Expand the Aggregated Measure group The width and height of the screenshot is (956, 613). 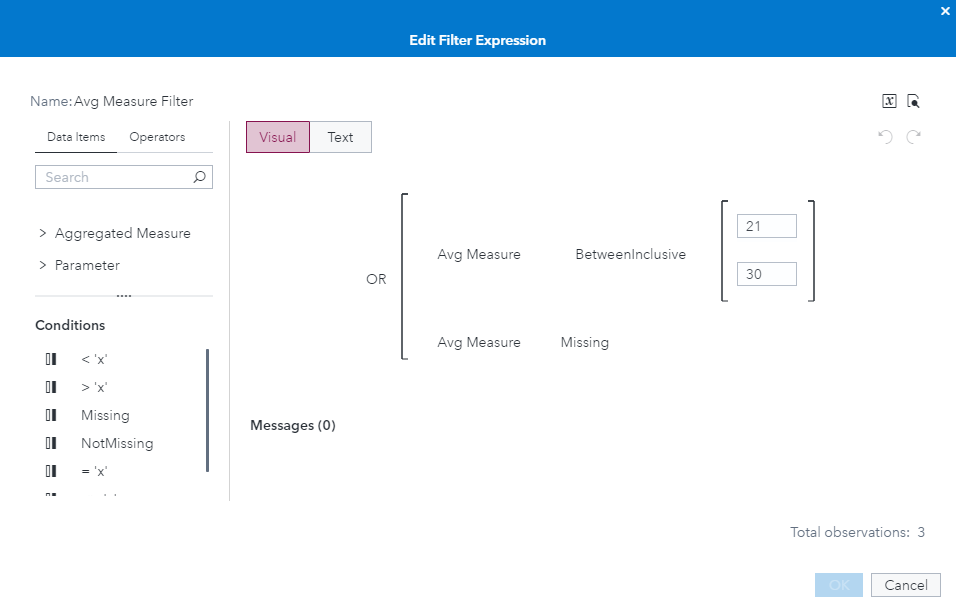tap(43, 233)
